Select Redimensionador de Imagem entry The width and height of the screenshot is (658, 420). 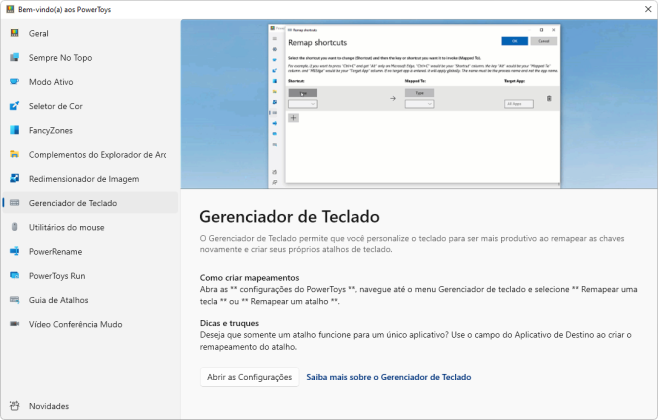pos(91,179)
